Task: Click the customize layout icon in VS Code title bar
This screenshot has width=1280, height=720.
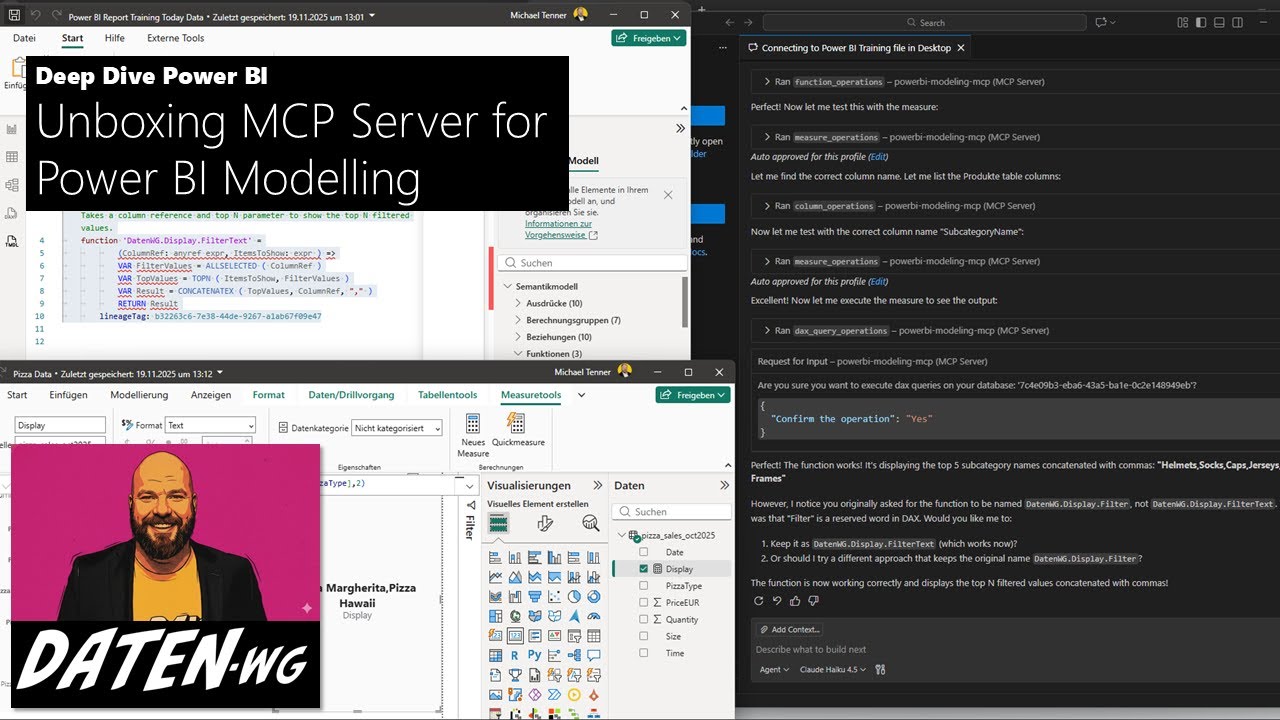Action: (1183, 22)
